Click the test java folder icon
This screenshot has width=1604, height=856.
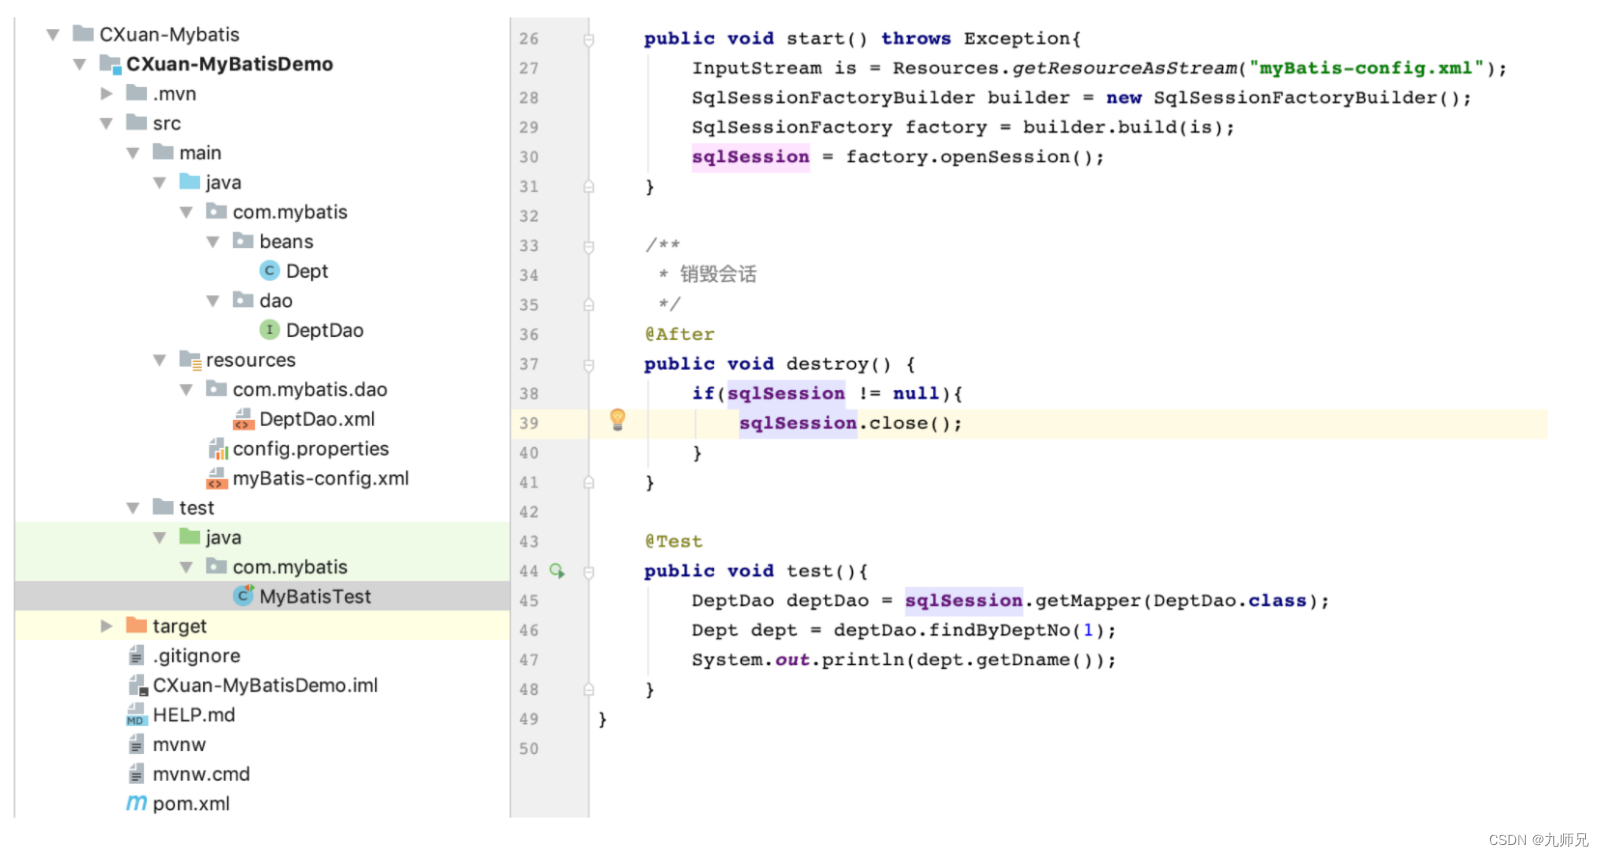(x=190, y=536)
